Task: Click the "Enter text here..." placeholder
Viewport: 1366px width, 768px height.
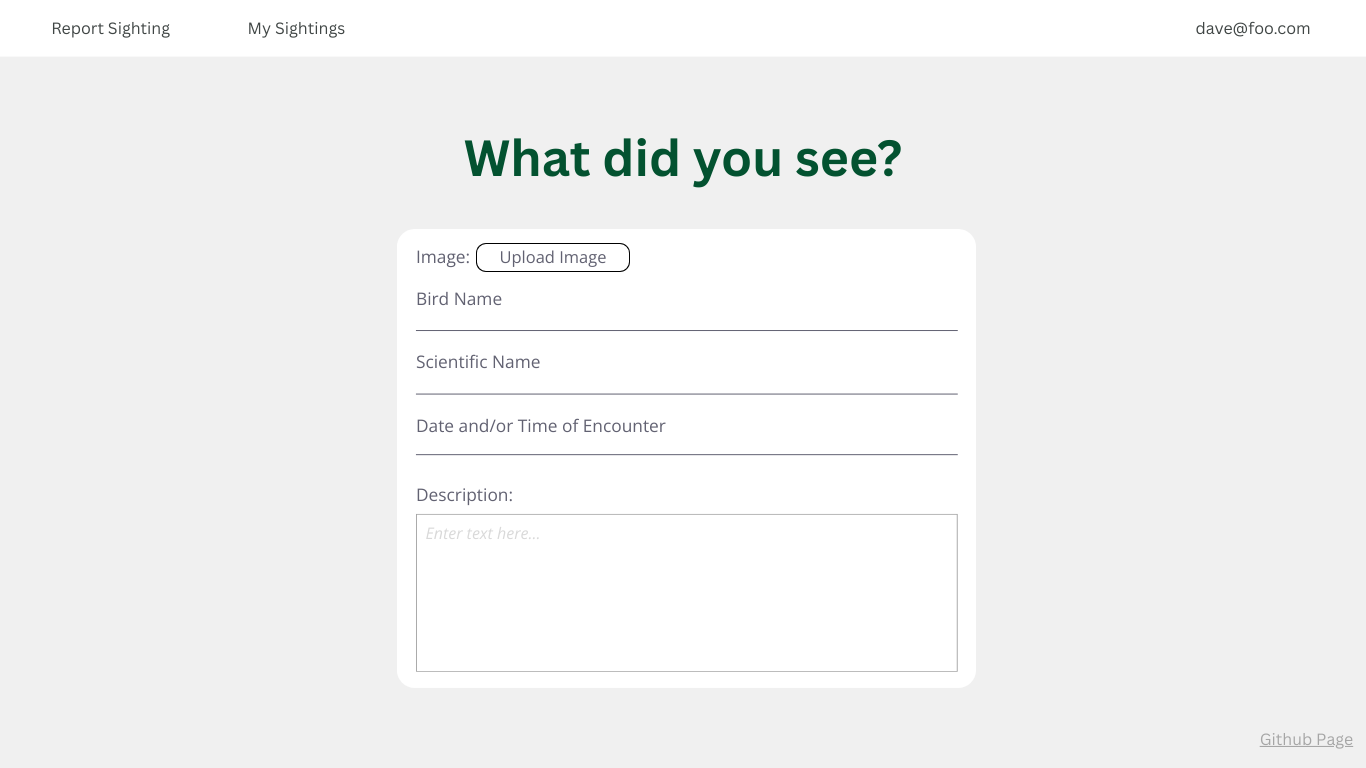Action: [483, 534]
